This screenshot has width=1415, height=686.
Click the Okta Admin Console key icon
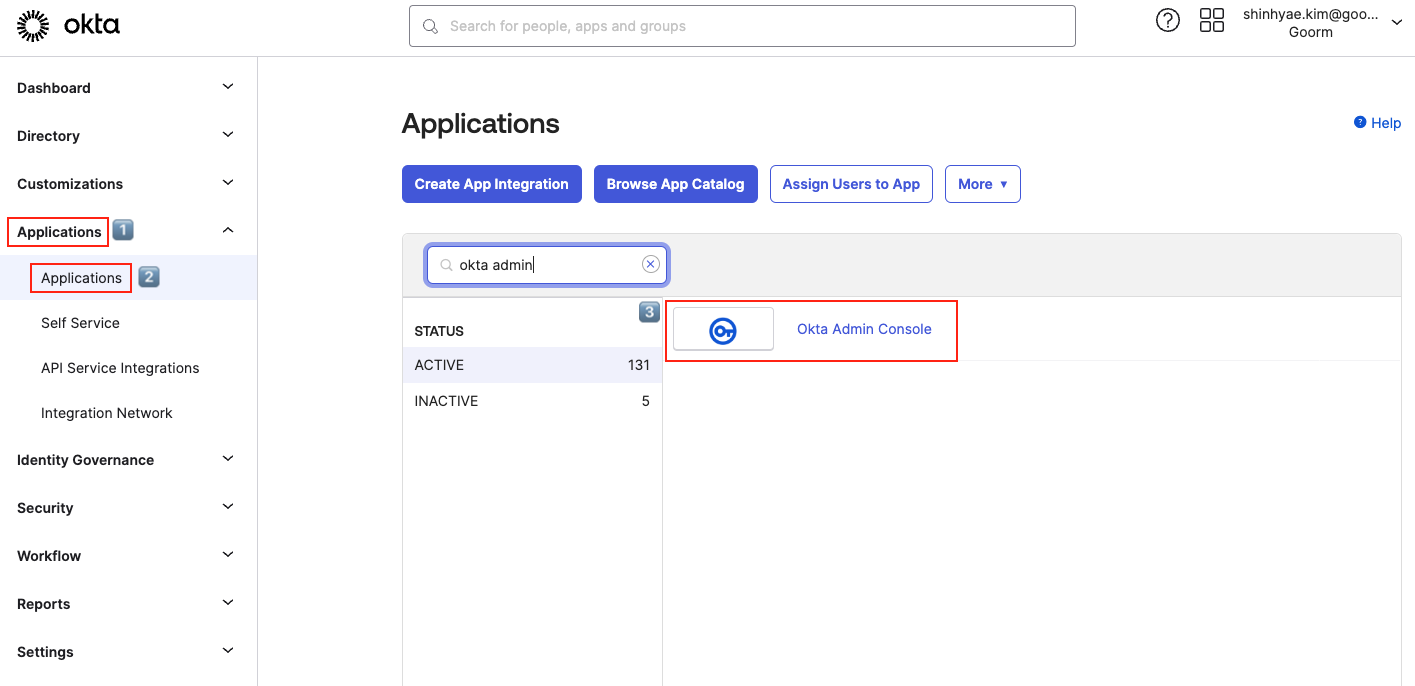tap(723, 330)
